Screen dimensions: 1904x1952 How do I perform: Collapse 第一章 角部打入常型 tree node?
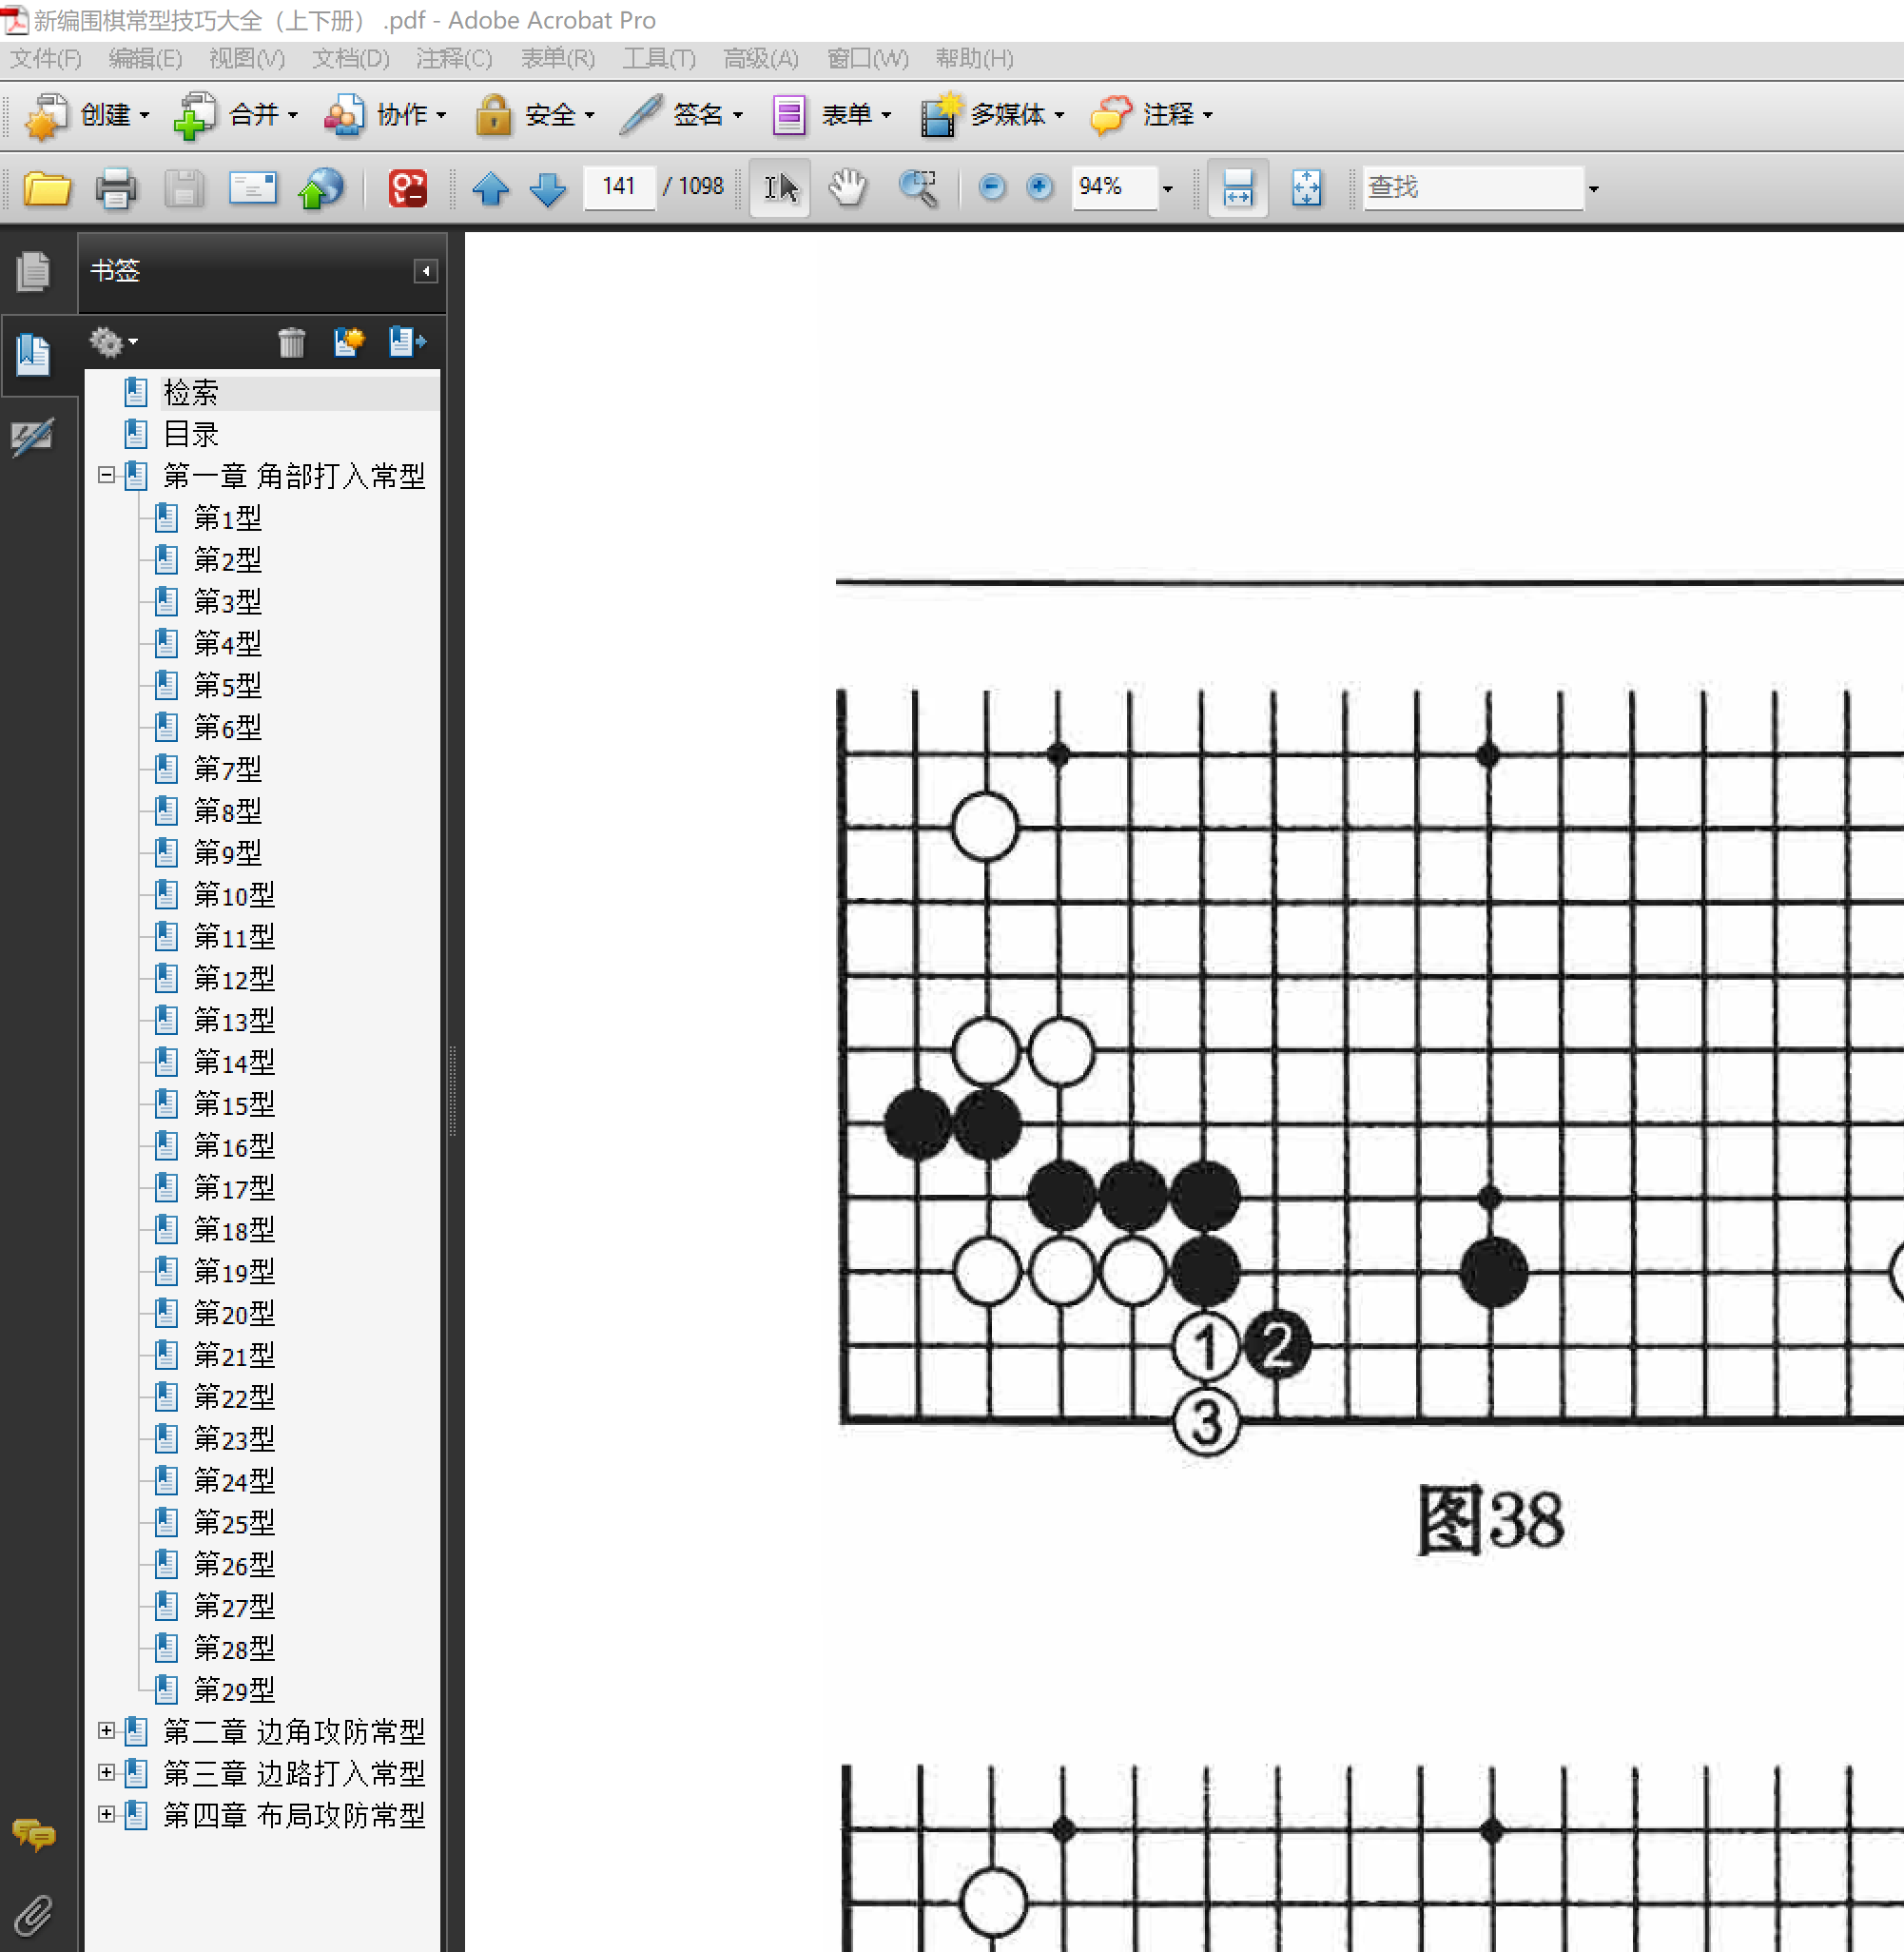coord(106,476)
